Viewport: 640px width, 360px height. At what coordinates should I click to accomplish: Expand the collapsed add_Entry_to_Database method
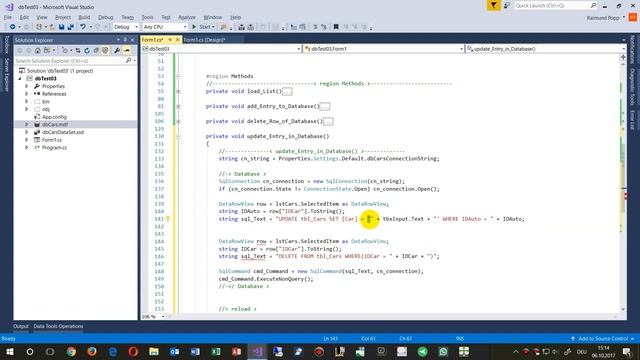pos(178,106)
